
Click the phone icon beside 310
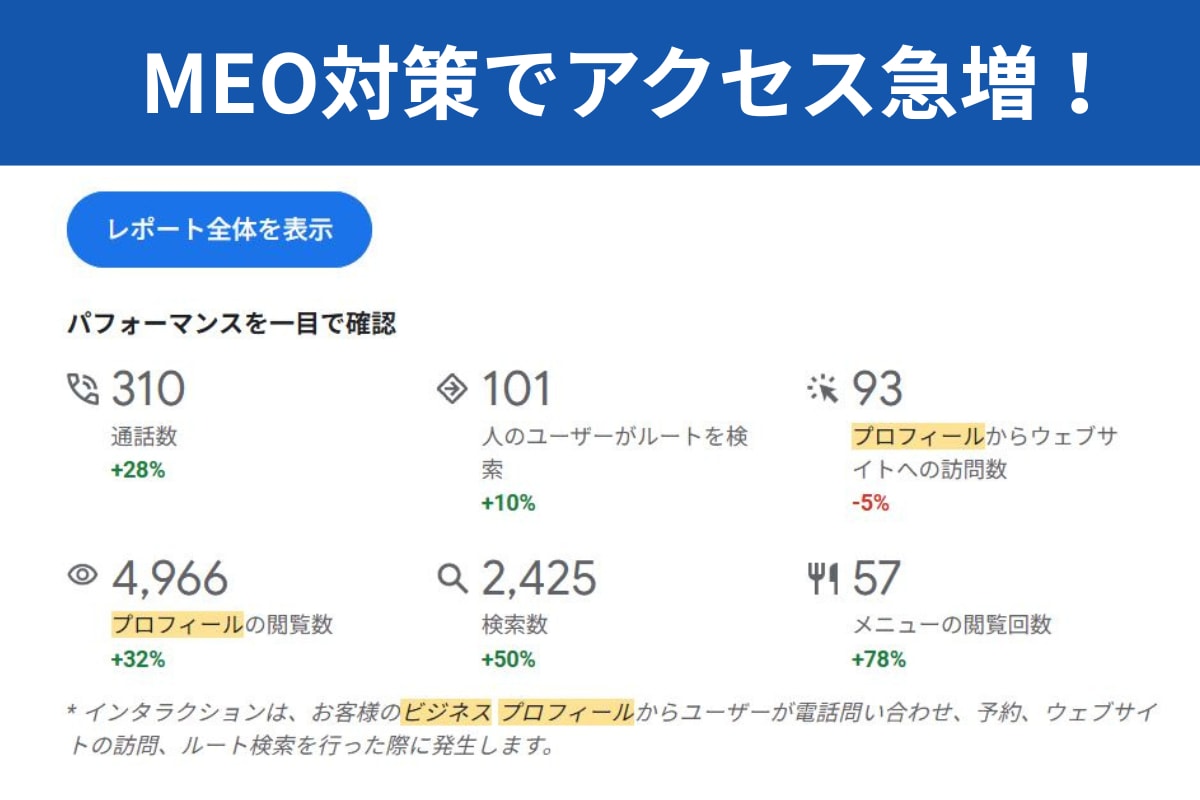83,389
